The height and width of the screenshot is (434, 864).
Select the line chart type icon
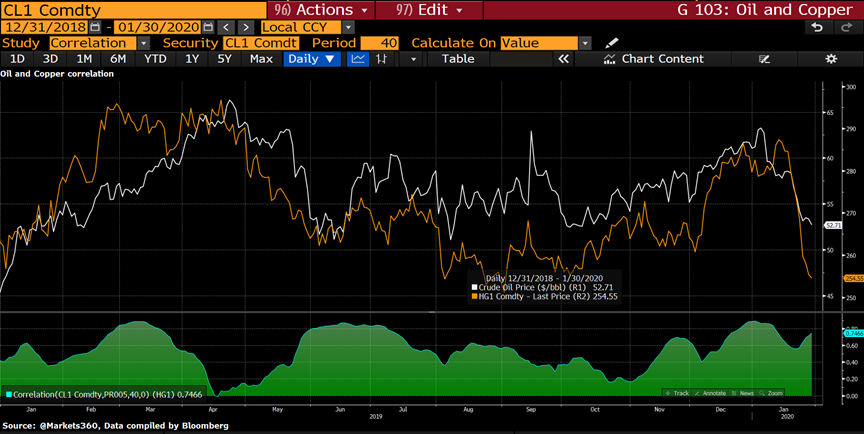point(358,59)
